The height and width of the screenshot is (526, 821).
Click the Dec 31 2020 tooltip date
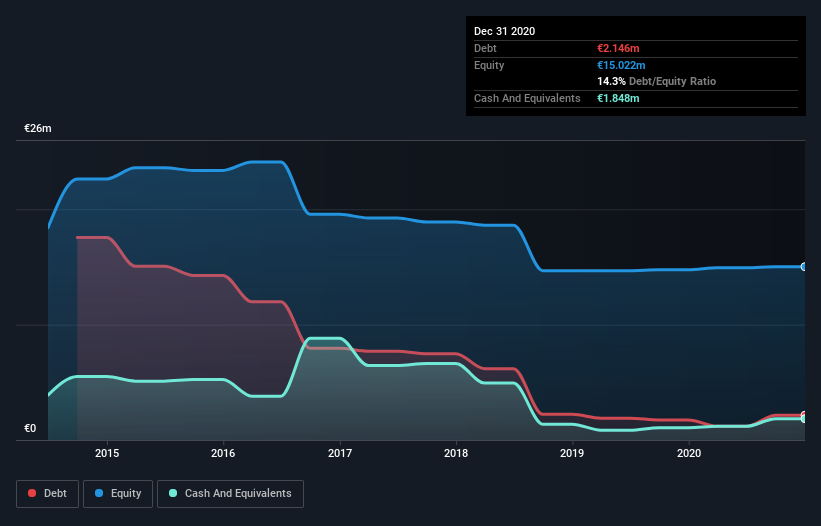pos(504,31)
